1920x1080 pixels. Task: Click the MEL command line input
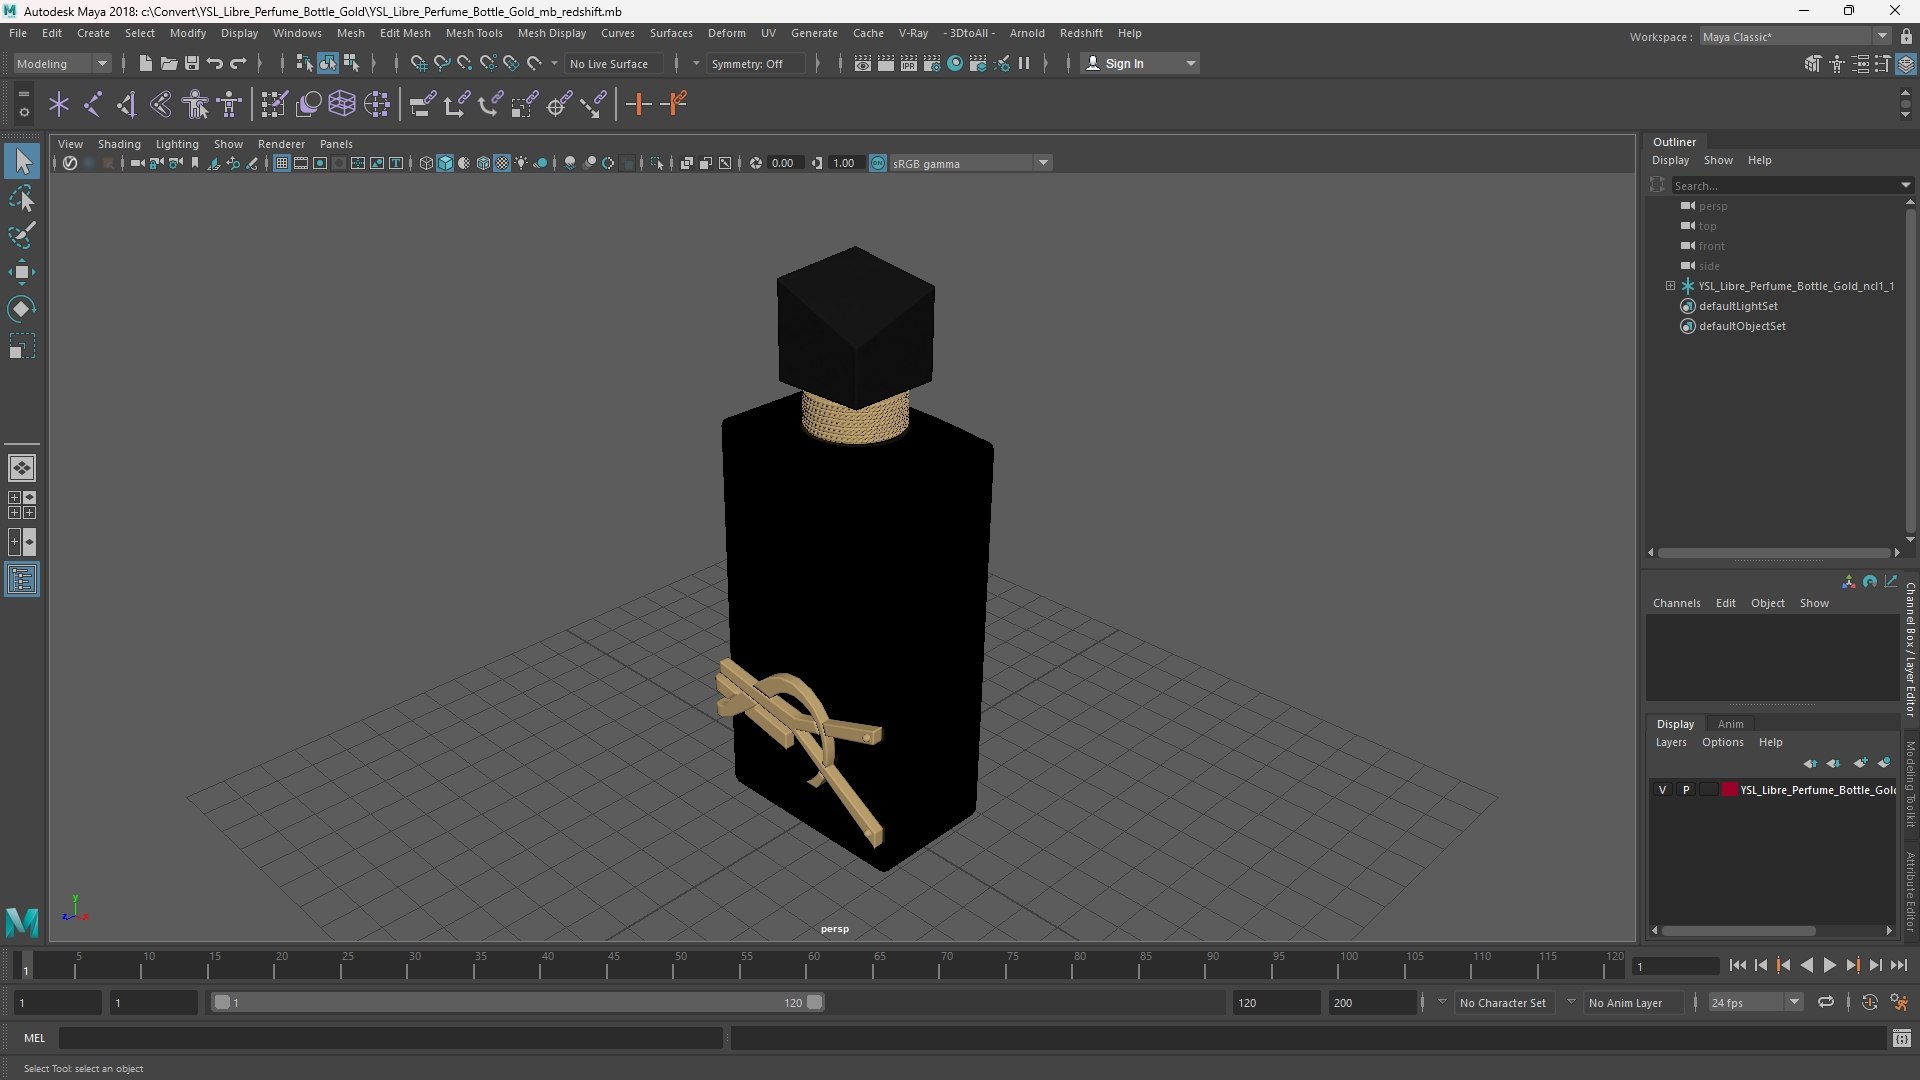(390, 1038)
